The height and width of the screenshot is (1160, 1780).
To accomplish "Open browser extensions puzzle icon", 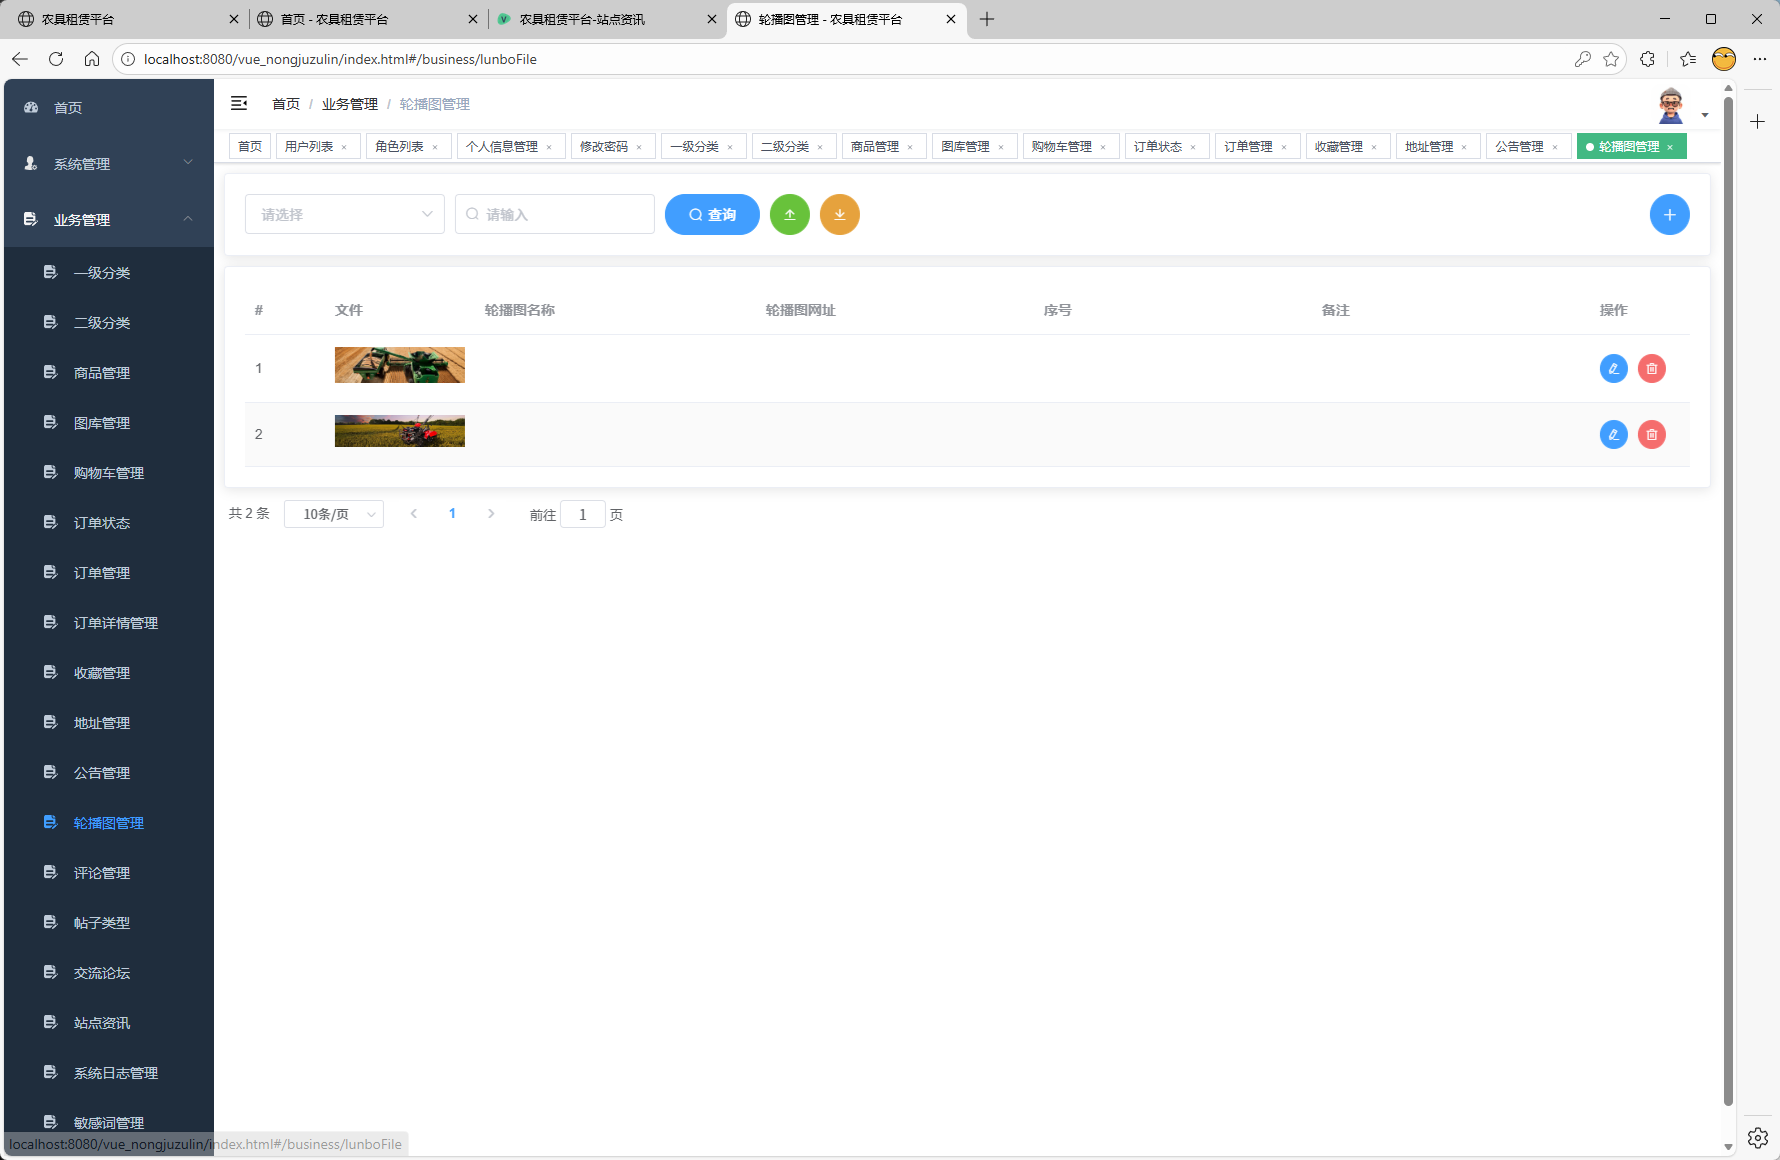I will point(1648,59).
